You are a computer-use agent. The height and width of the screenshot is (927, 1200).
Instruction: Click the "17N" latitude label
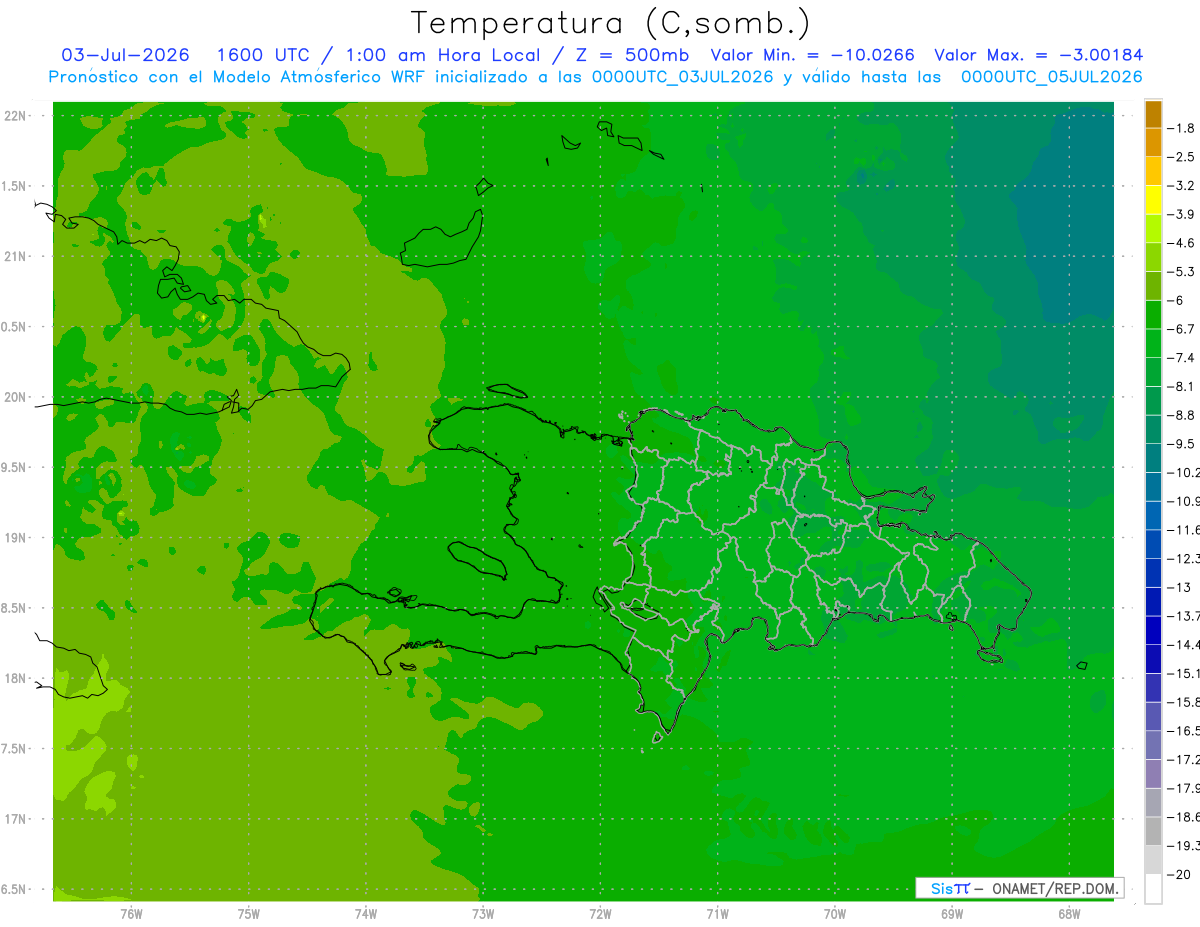16,819
